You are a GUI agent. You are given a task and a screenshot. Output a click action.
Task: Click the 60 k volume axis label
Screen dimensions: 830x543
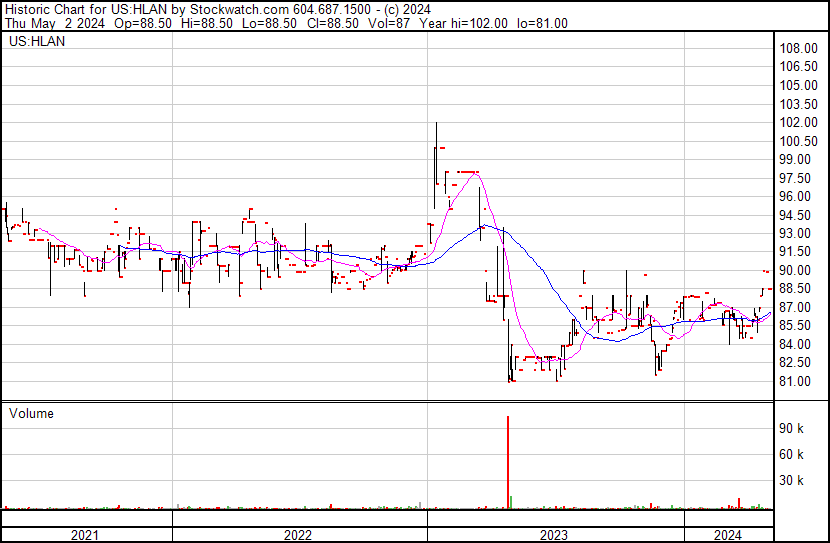pyautogui.click(x=793, y=454)
